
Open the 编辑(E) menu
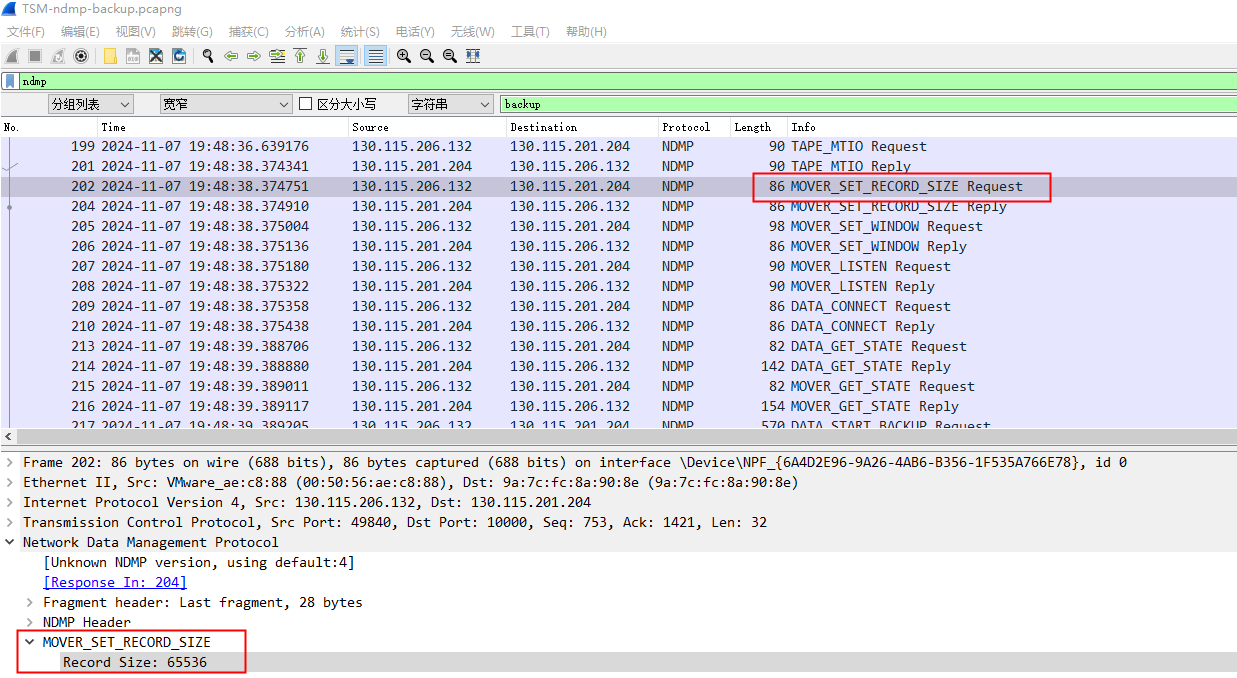click(x=80, y=32)
